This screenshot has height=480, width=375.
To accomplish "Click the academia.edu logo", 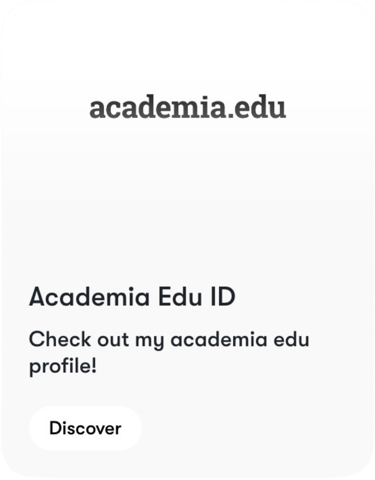I will tap(188, 107).
